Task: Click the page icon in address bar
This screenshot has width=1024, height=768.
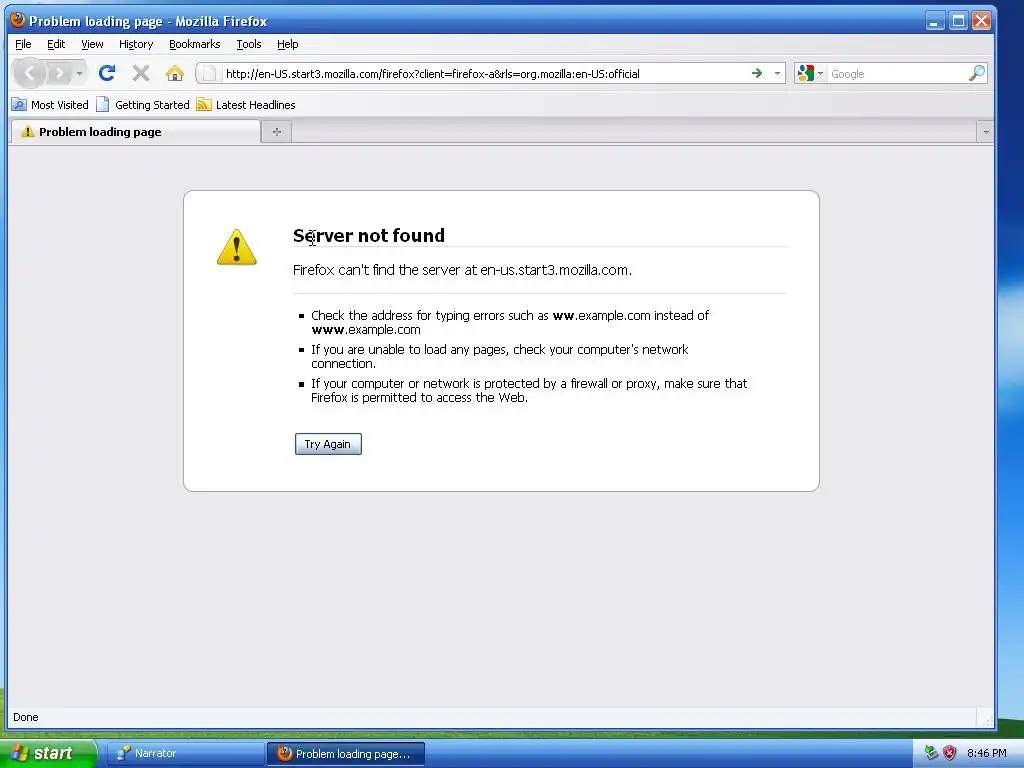Action: tap(209, 74)
